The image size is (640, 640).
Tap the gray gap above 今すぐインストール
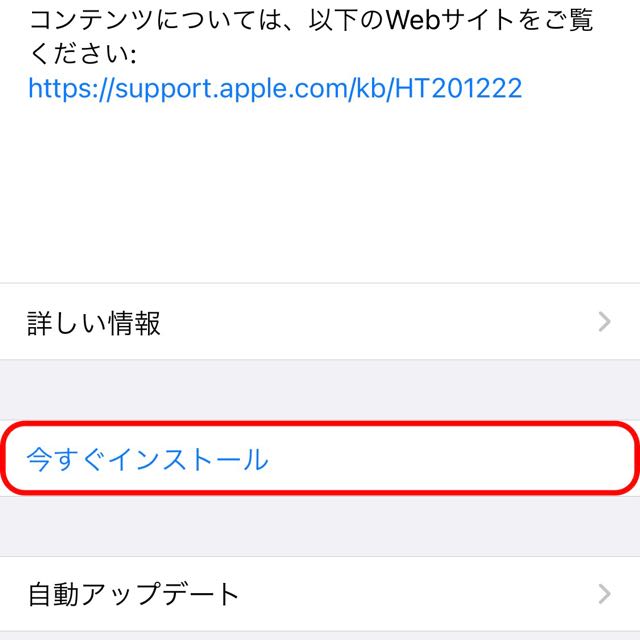pos(320,390)
